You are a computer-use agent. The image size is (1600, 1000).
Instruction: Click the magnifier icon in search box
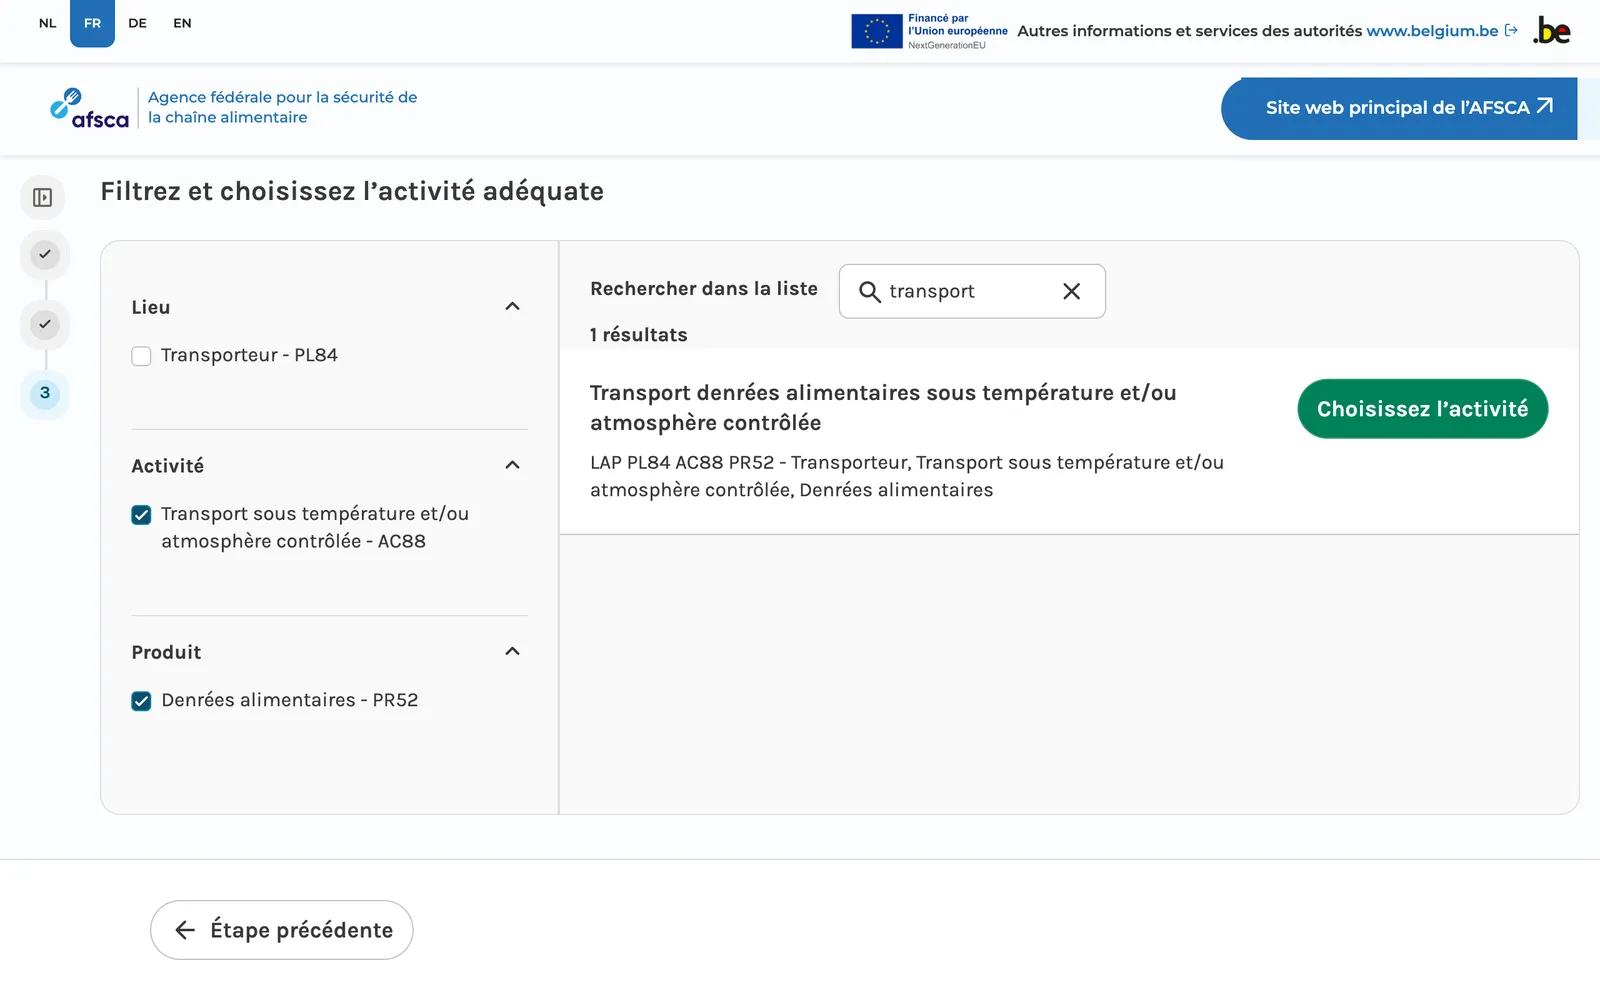click(870, 291)
